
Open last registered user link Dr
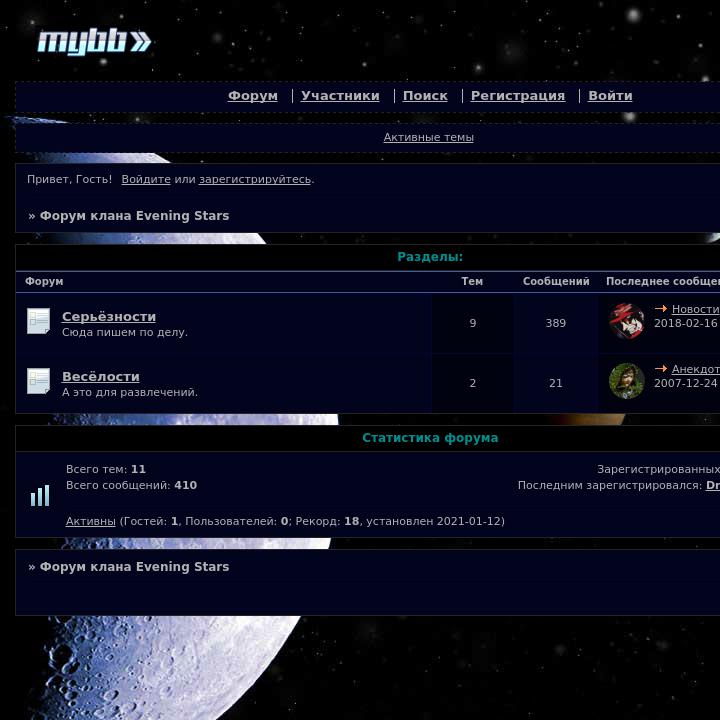[713, 485]
